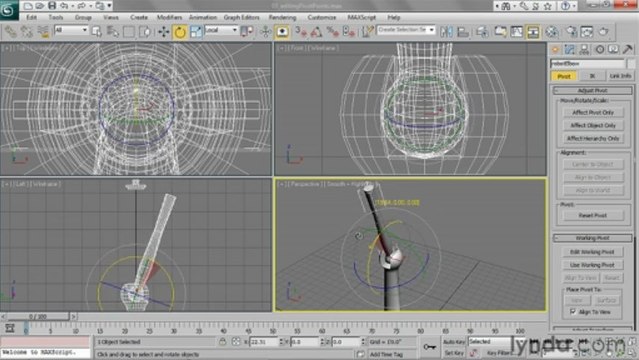
Task: Click the Render Production teapot icon
Action: pyautogui.click(x=604, y=31)
